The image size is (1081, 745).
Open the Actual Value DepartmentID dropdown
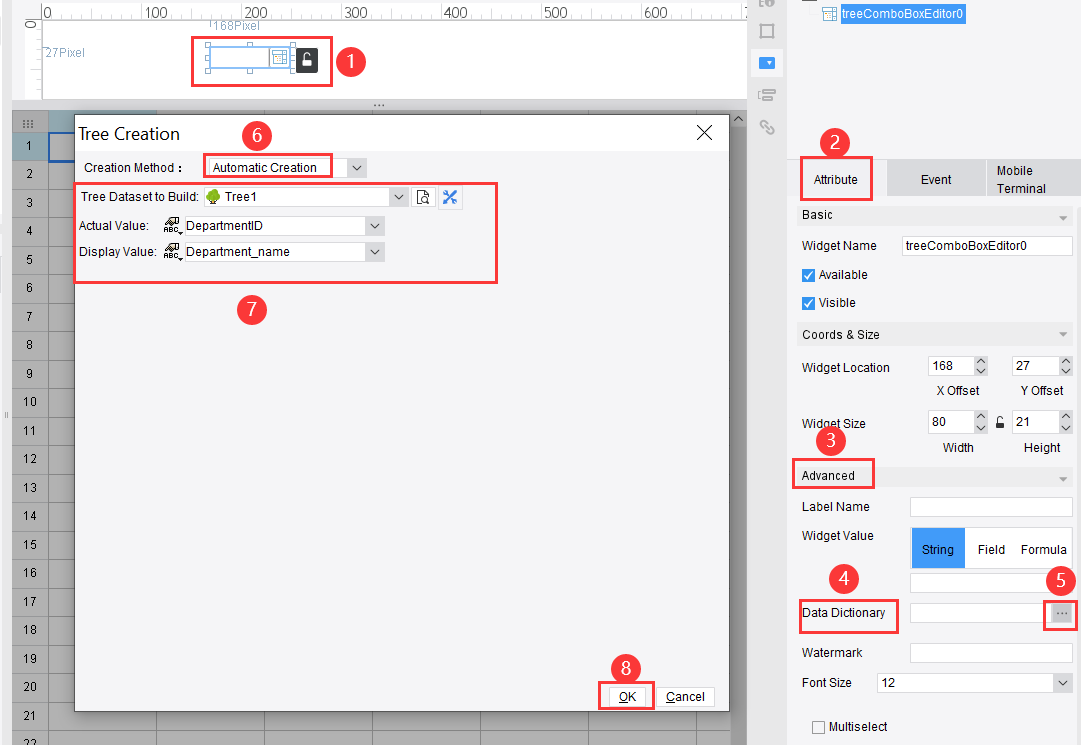[375, 225]
